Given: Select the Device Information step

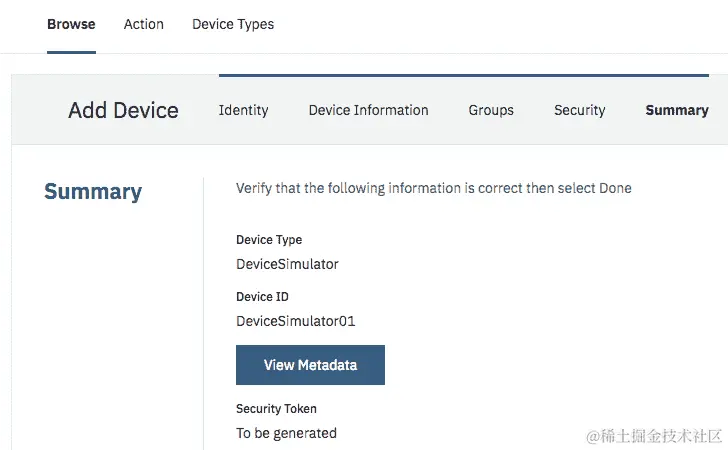Looking at the screenshot, I should [x=368, y=110].
